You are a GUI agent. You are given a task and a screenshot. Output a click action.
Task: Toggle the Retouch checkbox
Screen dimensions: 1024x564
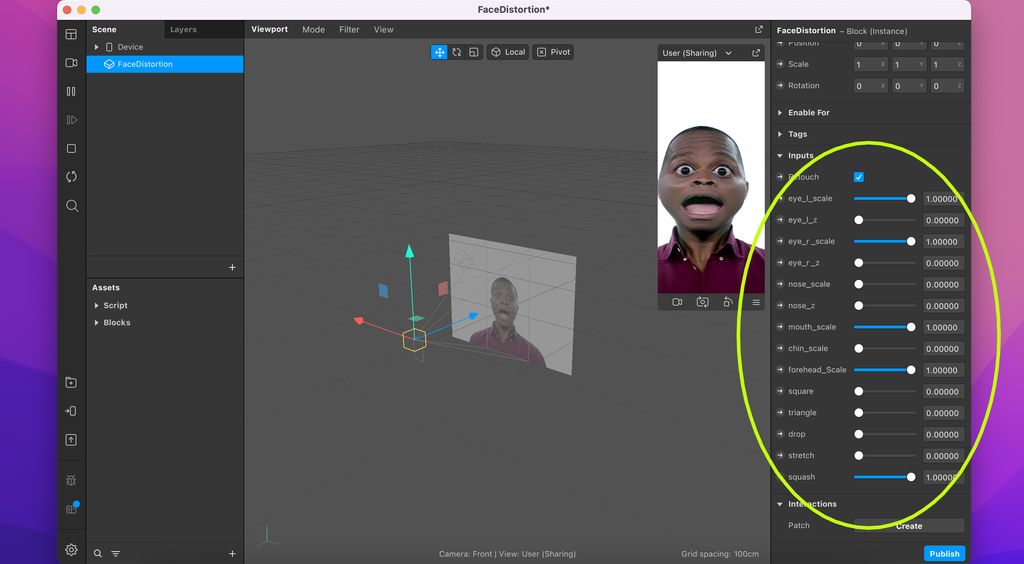859,177
